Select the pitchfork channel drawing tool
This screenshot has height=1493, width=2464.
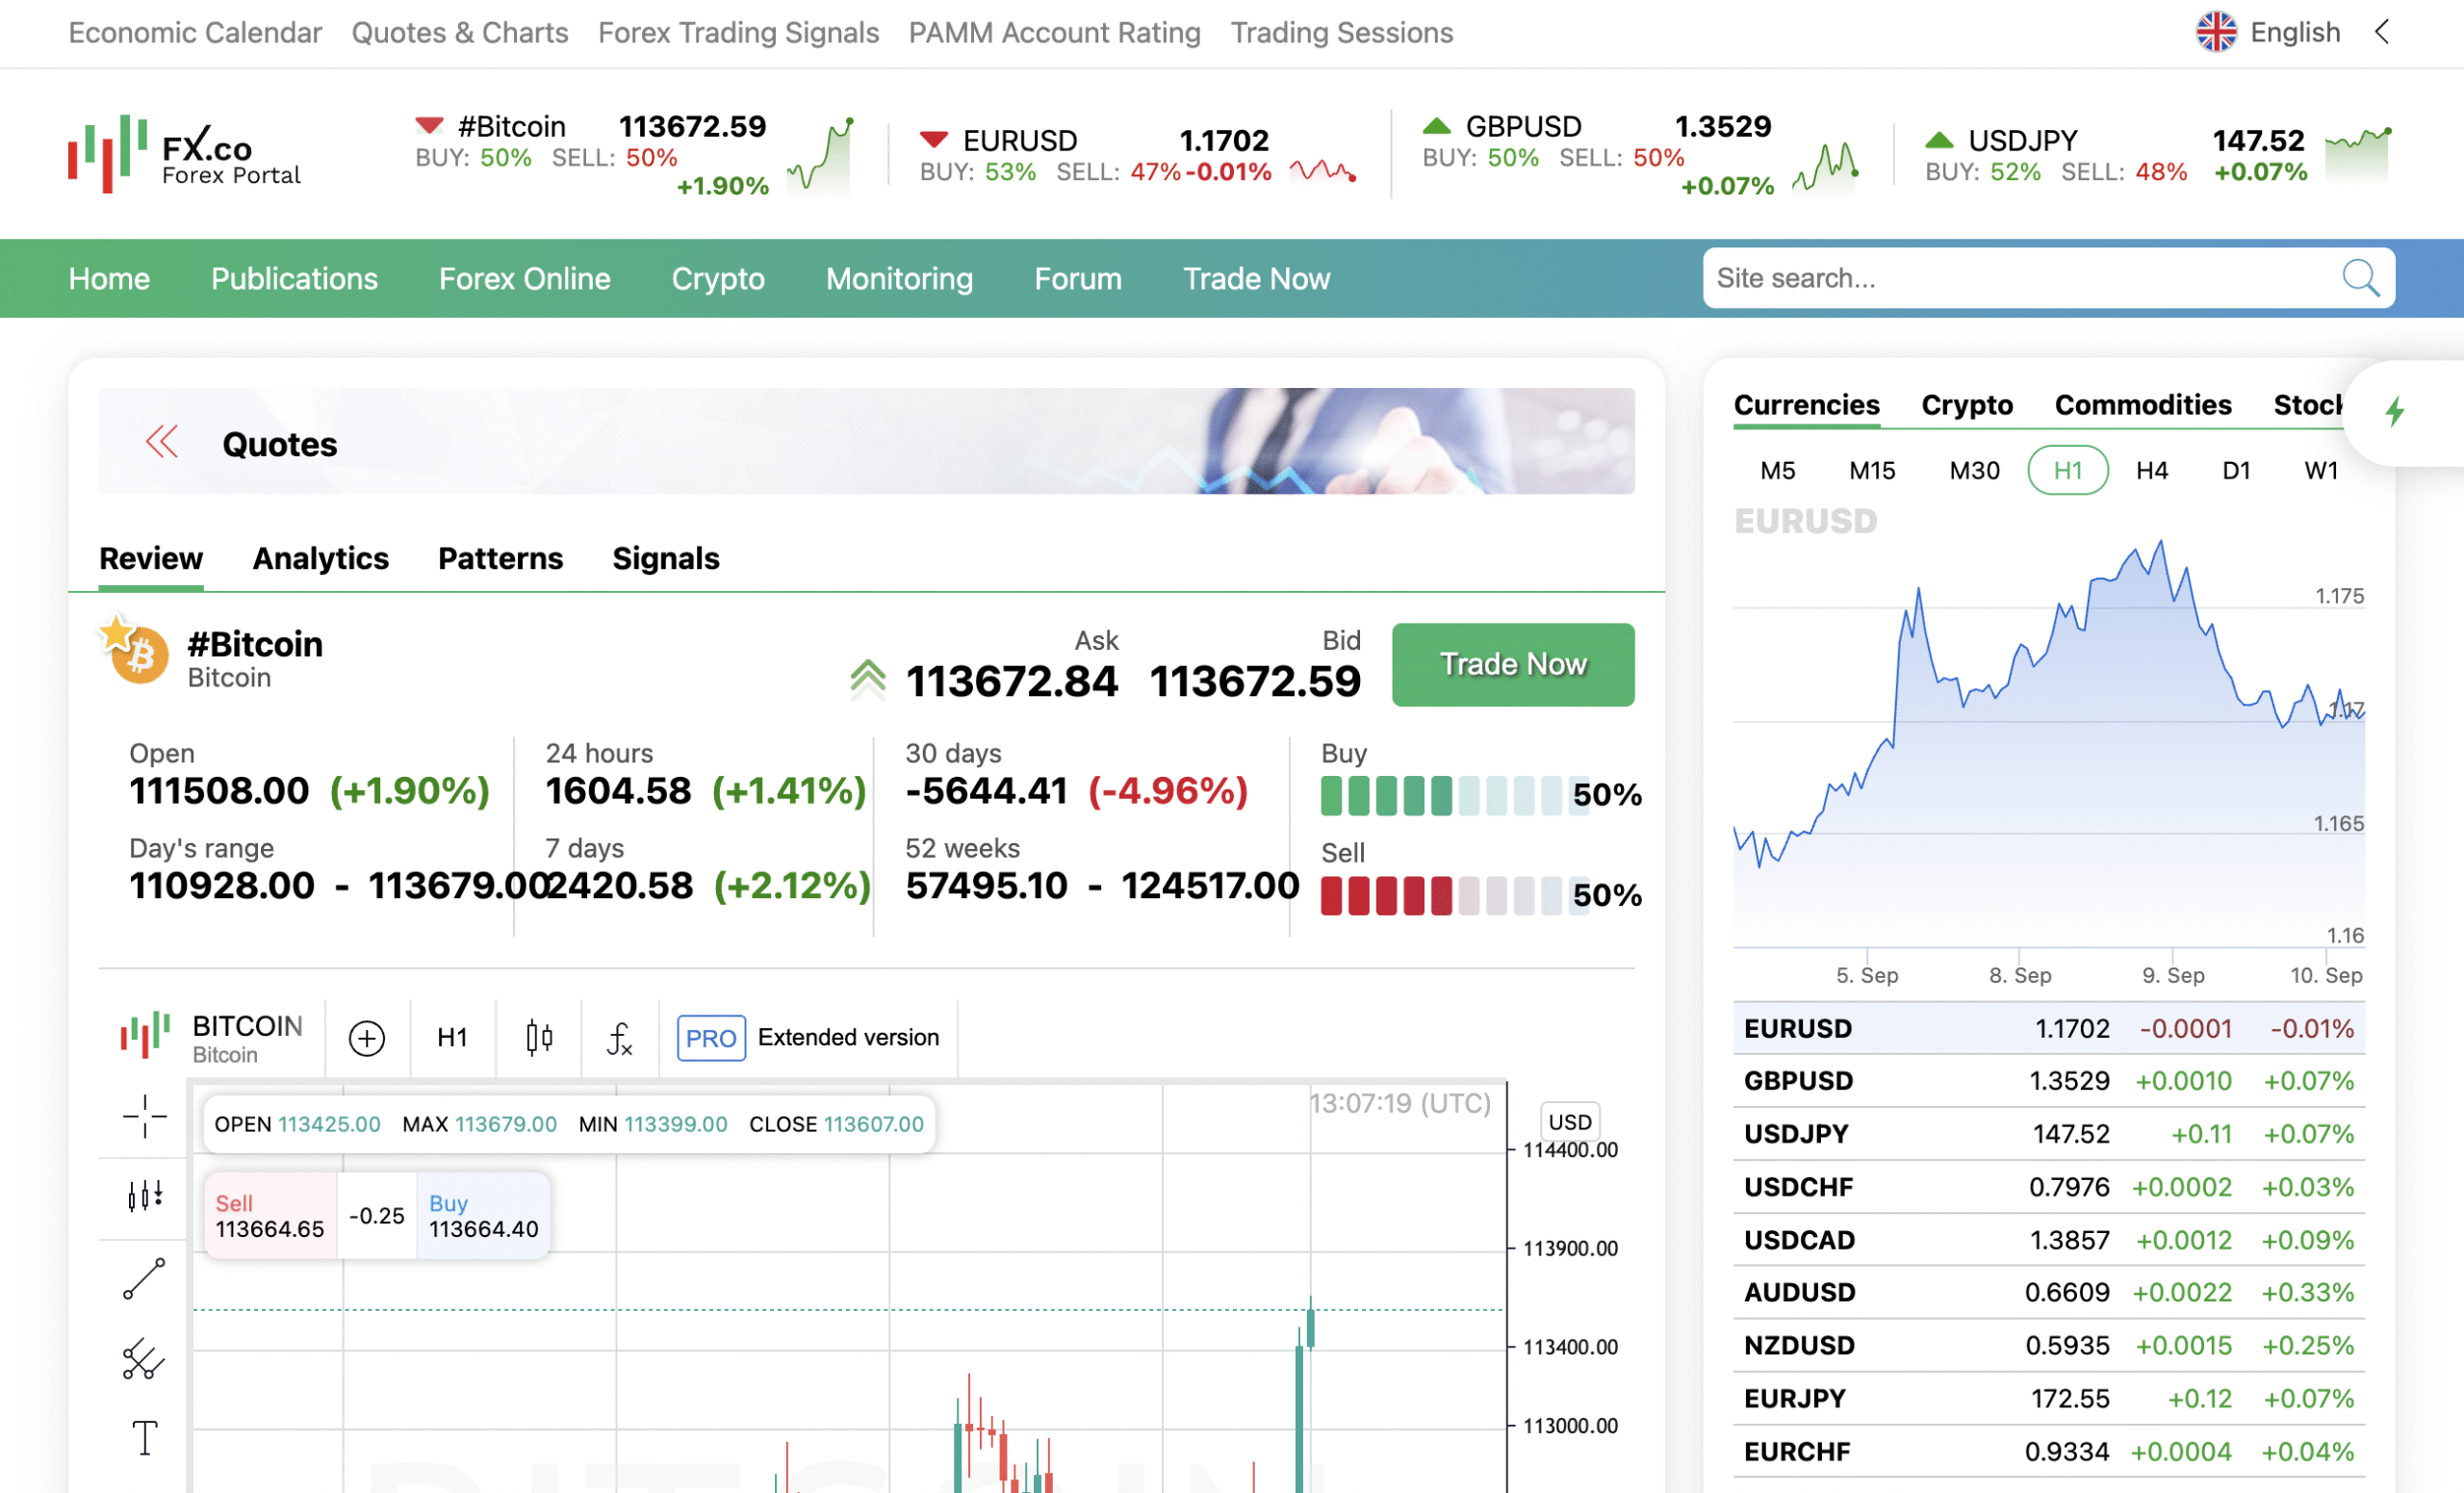tap(143, 1359)
